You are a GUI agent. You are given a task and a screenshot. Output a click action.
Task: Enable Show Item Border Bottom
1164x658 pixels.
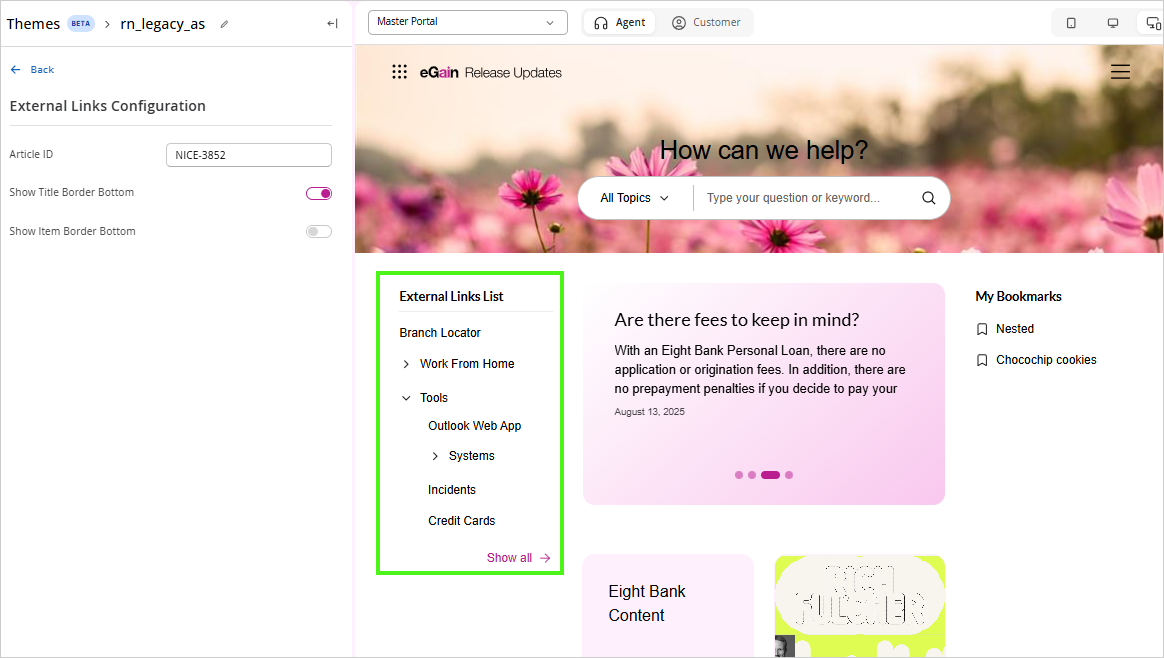(318, 231)
